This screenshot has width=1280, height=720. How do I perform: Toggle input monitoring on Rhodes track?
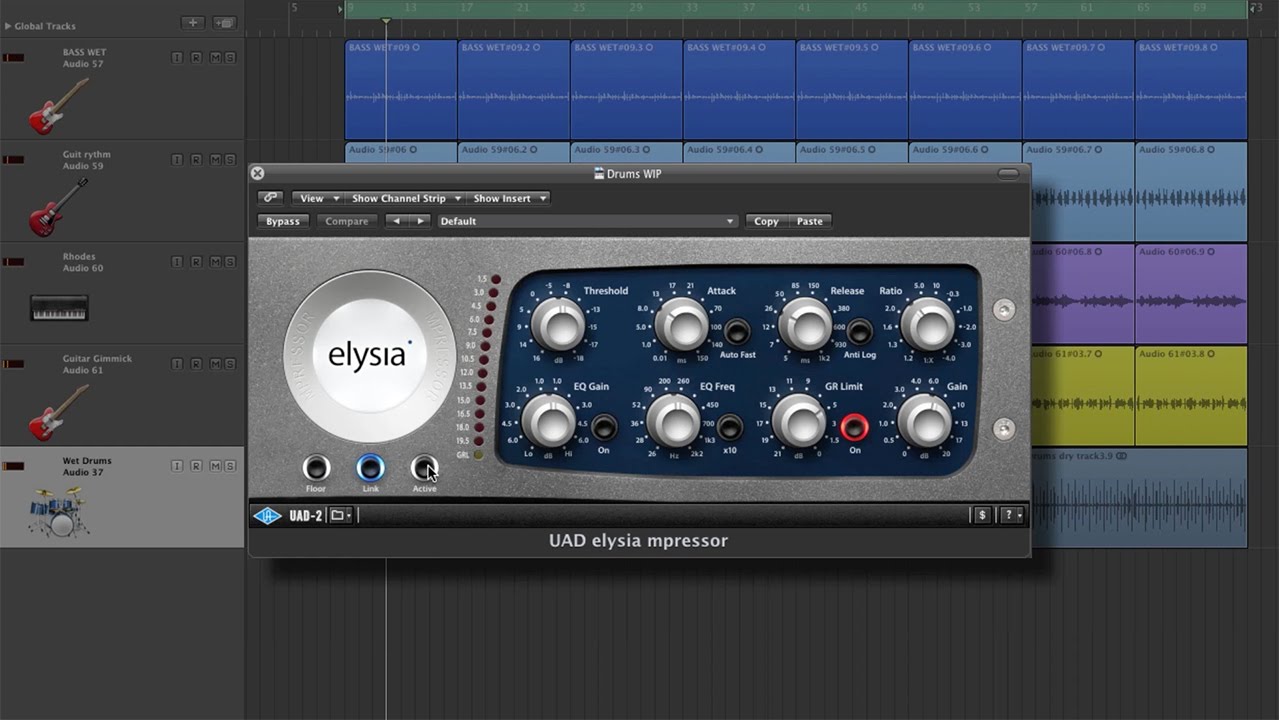click(177, 262)
